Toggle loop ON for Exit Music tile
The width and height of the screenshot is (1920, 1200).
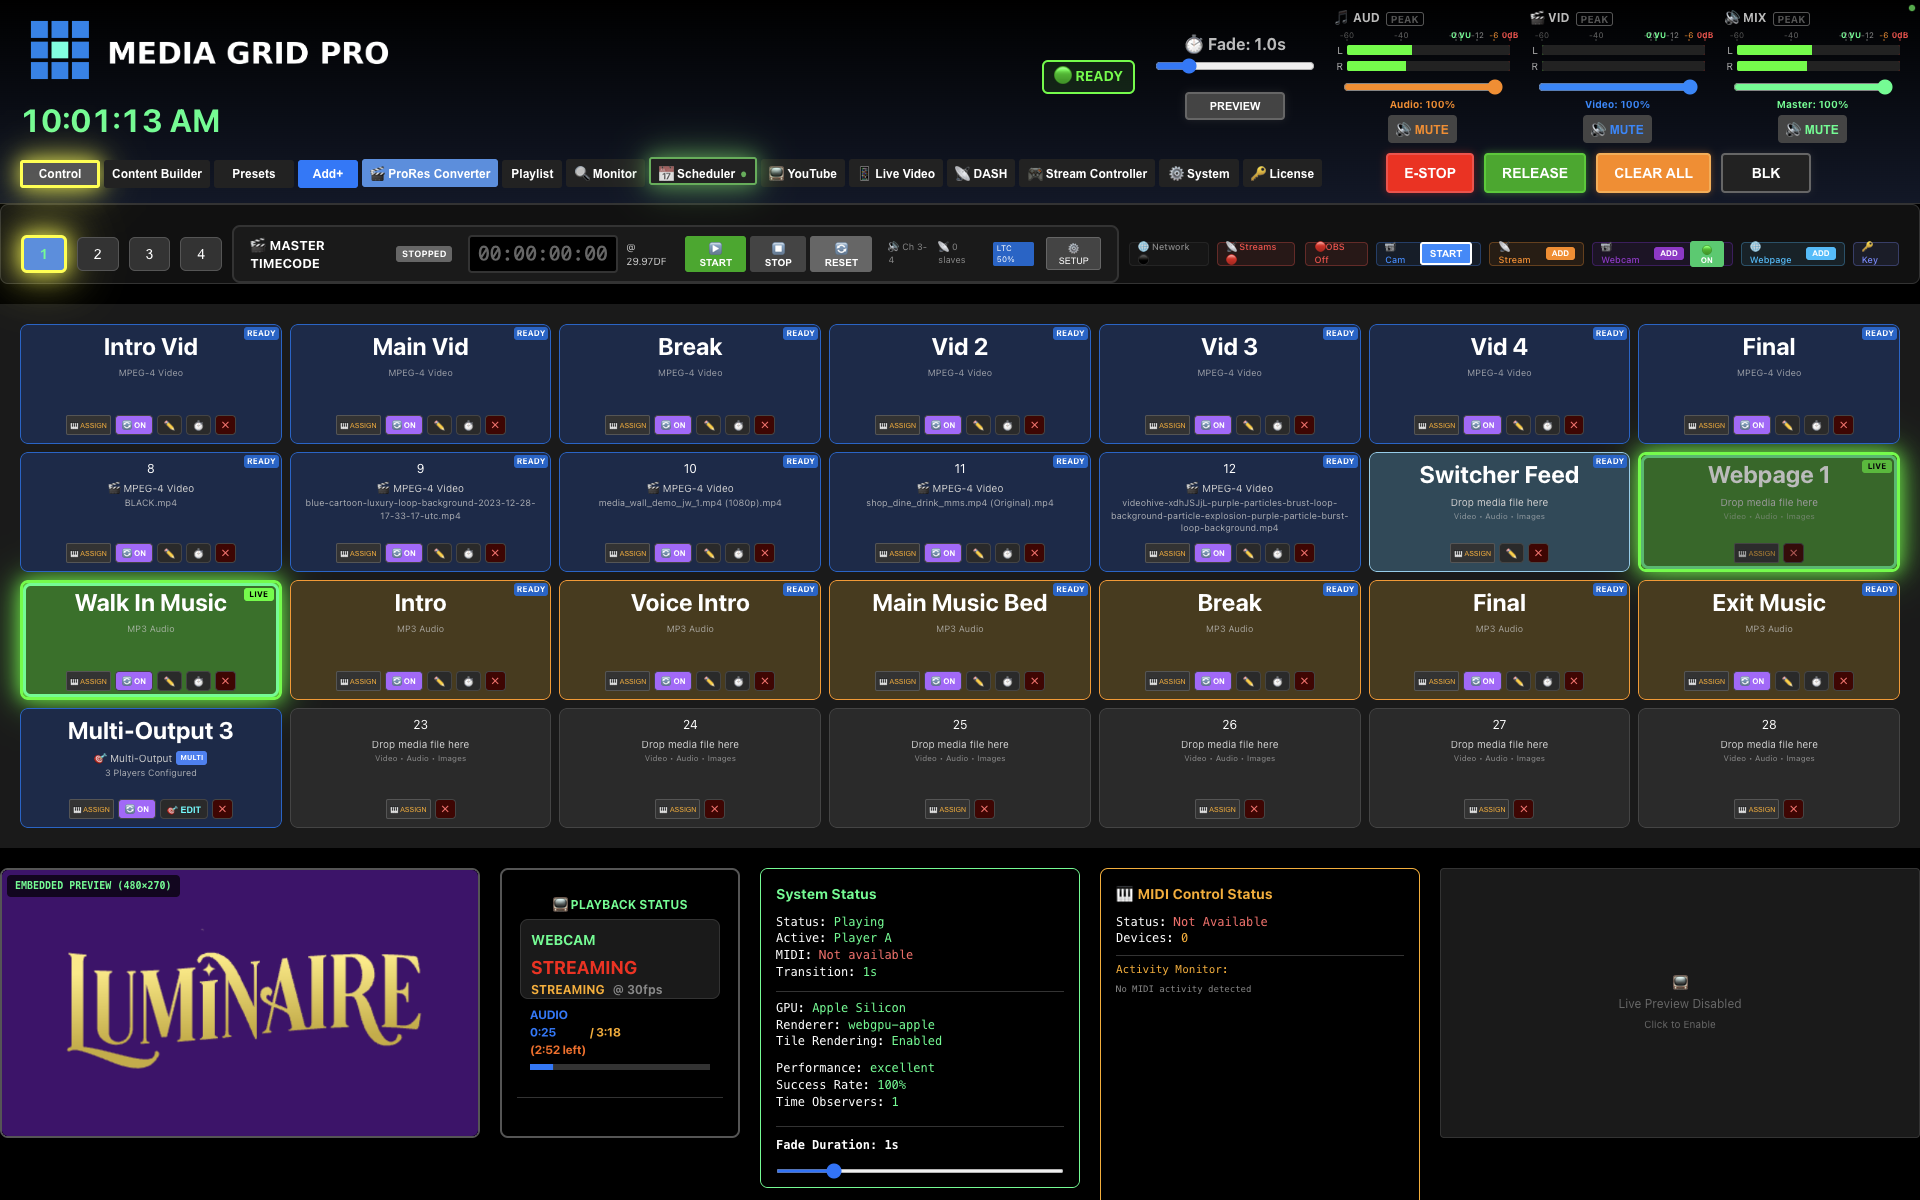point(1752,681)
